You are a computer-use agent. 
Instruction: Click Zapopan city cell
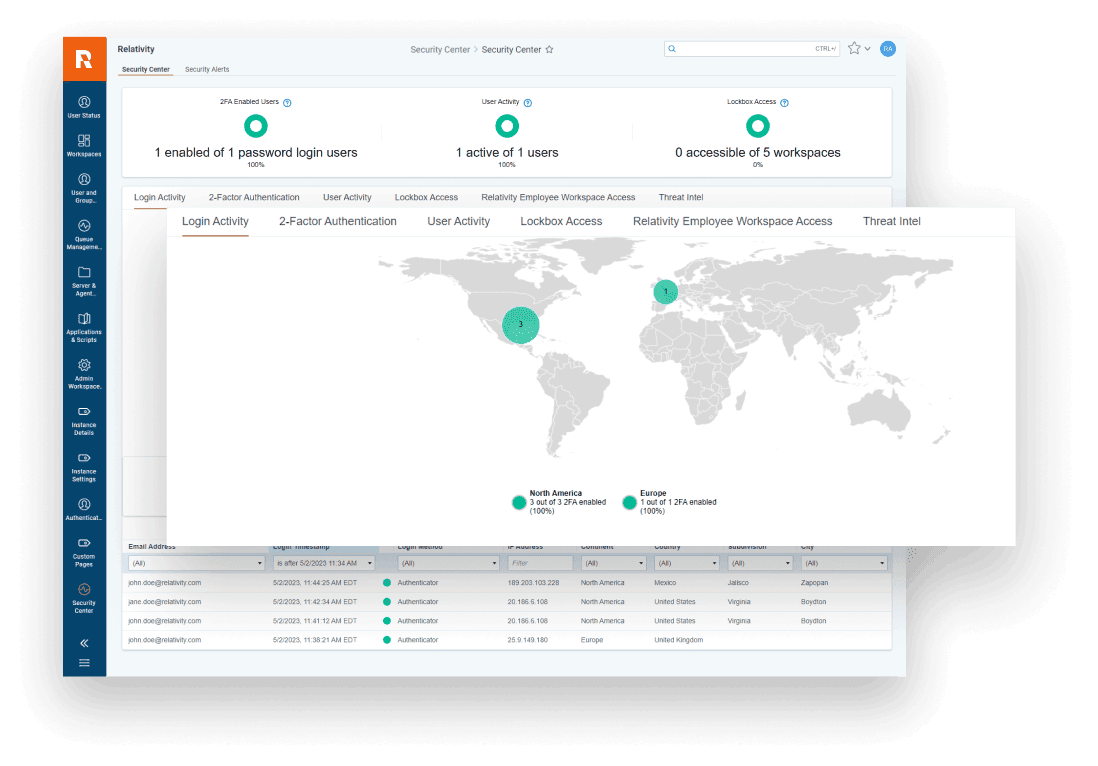(x=814, y=583)
